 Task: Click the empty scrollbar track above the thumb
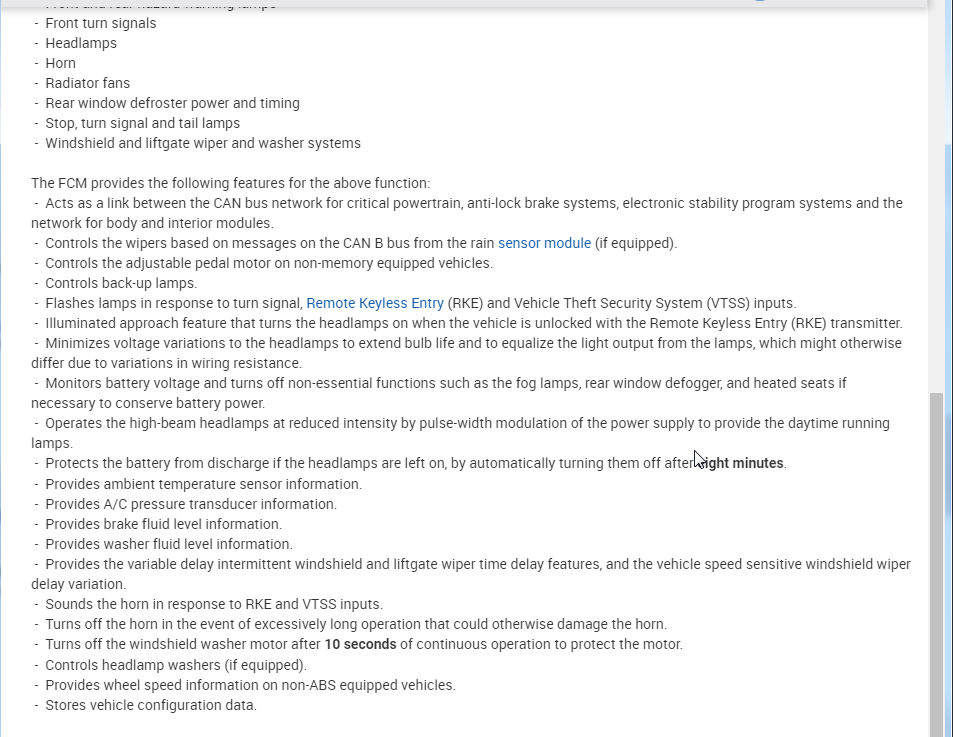[x=936, y=260]
